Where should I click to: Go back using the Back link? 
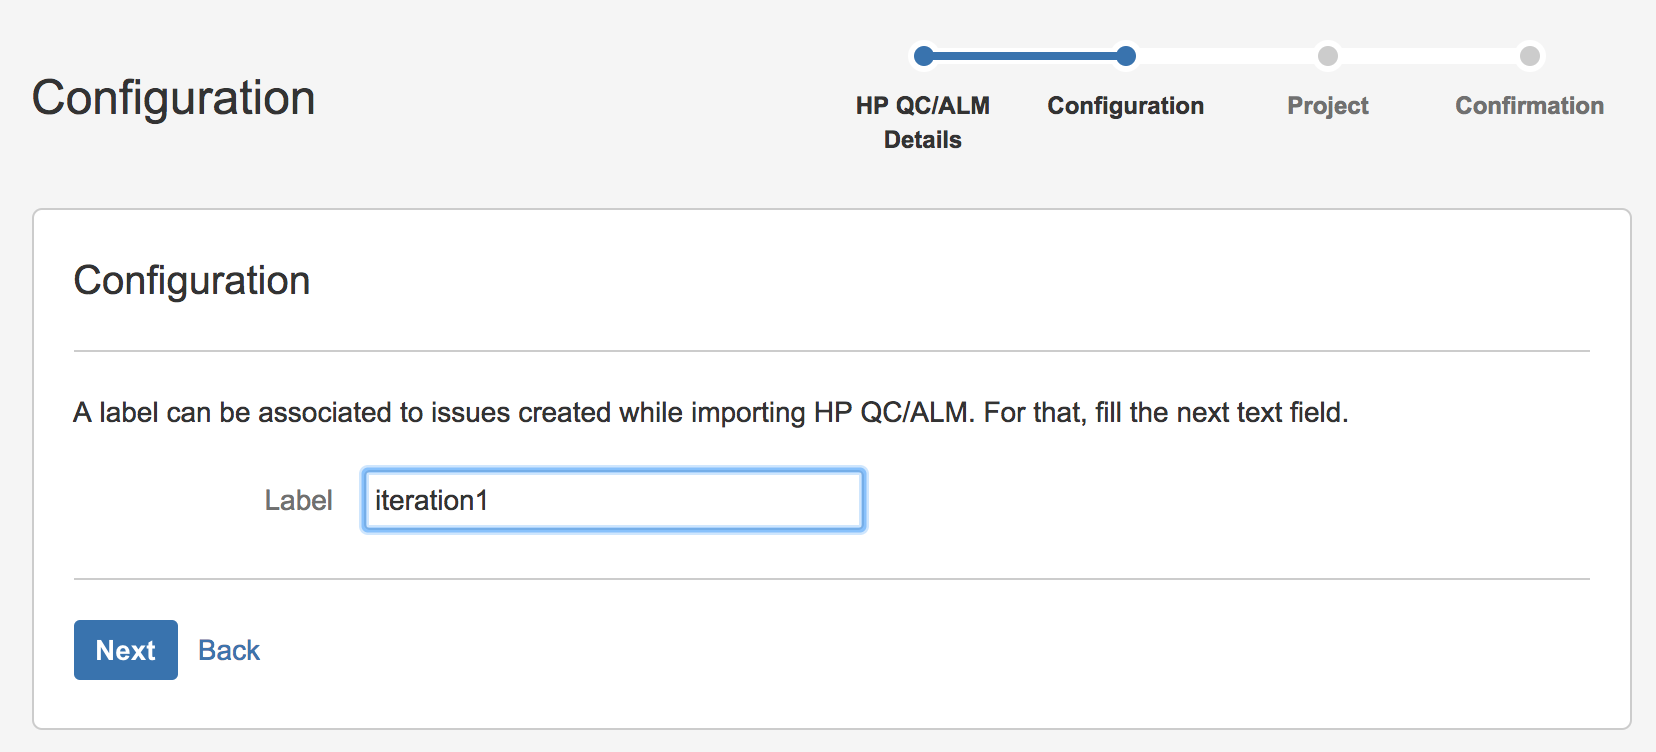[229, 650]
